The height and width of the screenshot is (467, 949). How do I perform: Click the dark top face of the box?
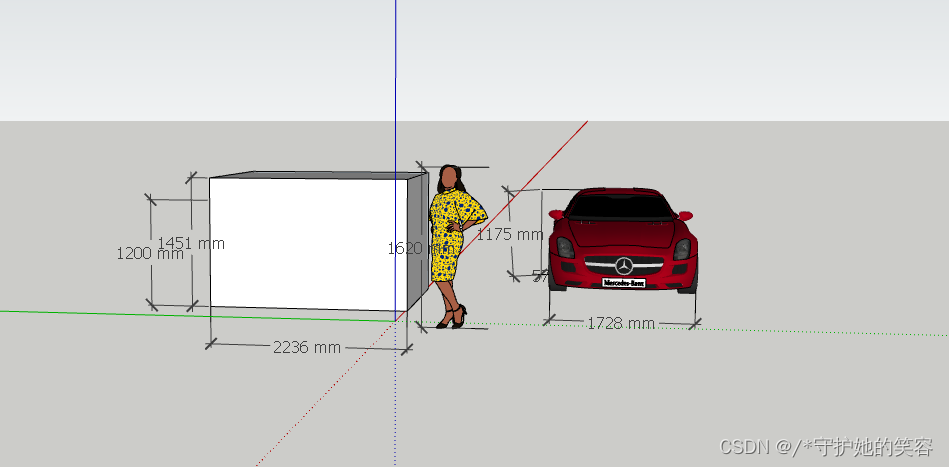coord(319,175)
